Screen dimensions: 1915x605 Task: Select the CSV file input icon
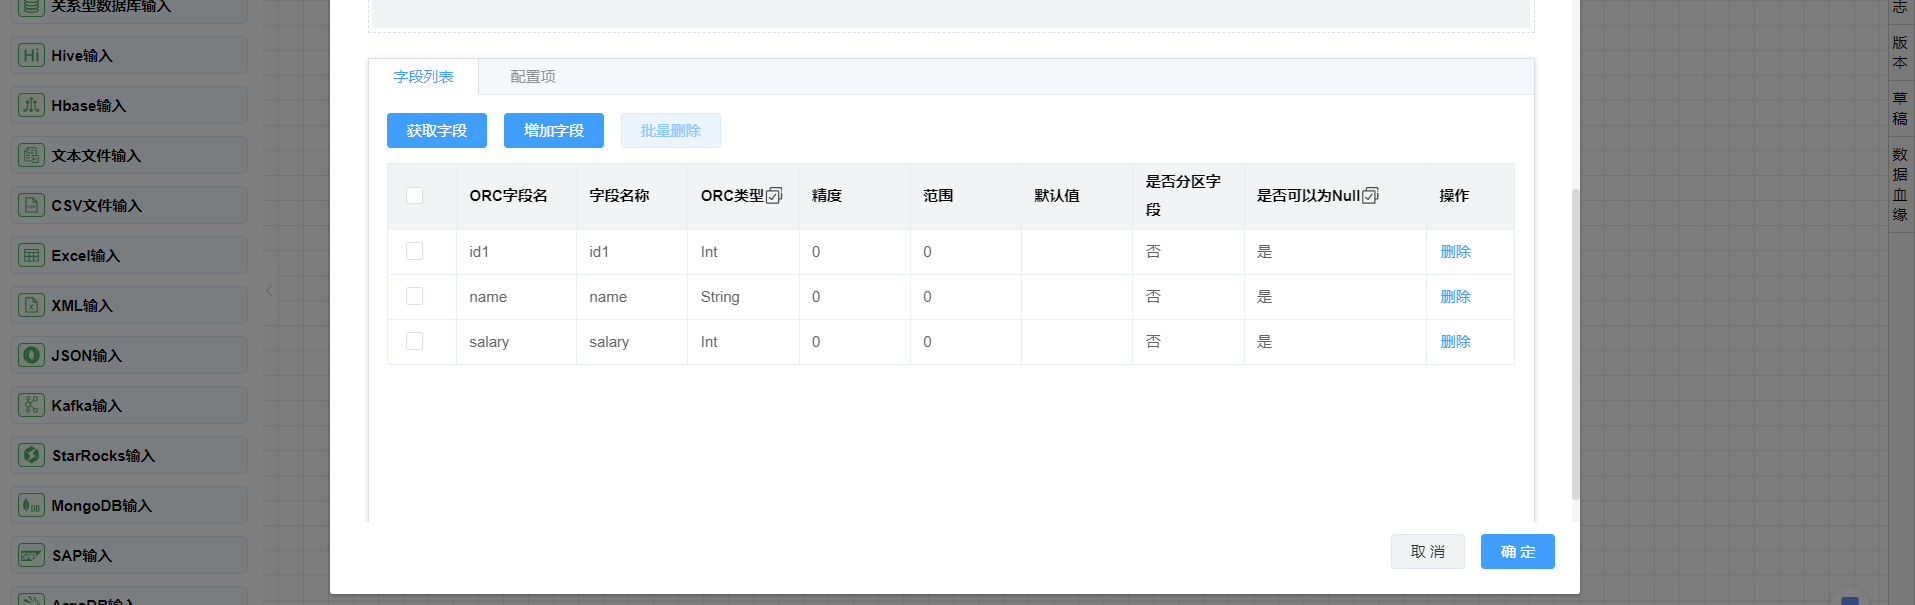click(31, 206)
